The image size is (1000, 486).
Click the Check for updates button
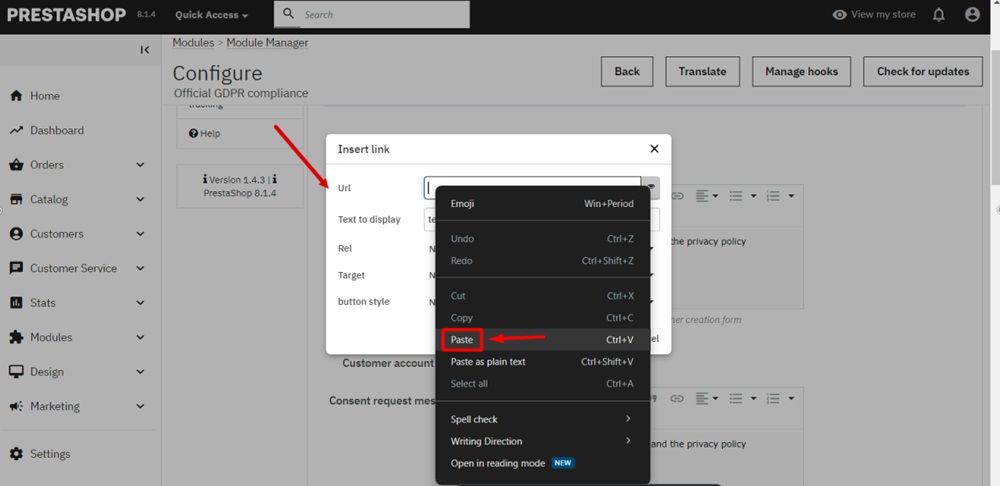[923, 71]
